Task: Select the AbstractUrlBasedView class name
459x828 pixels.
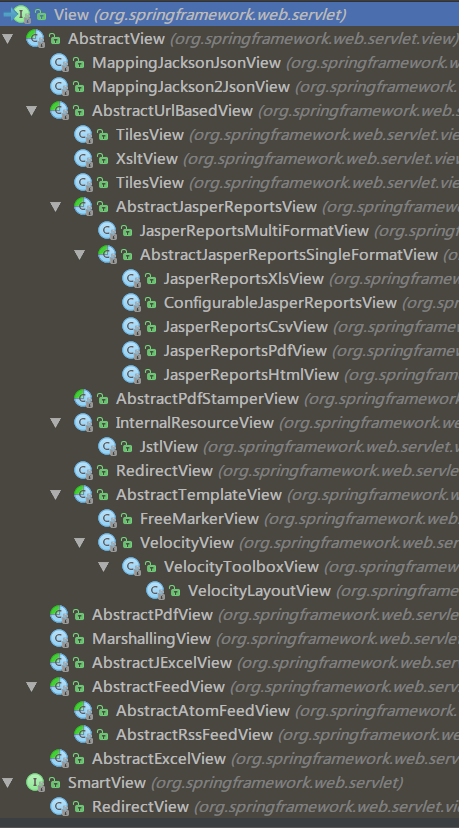Action: pos(172,111)
